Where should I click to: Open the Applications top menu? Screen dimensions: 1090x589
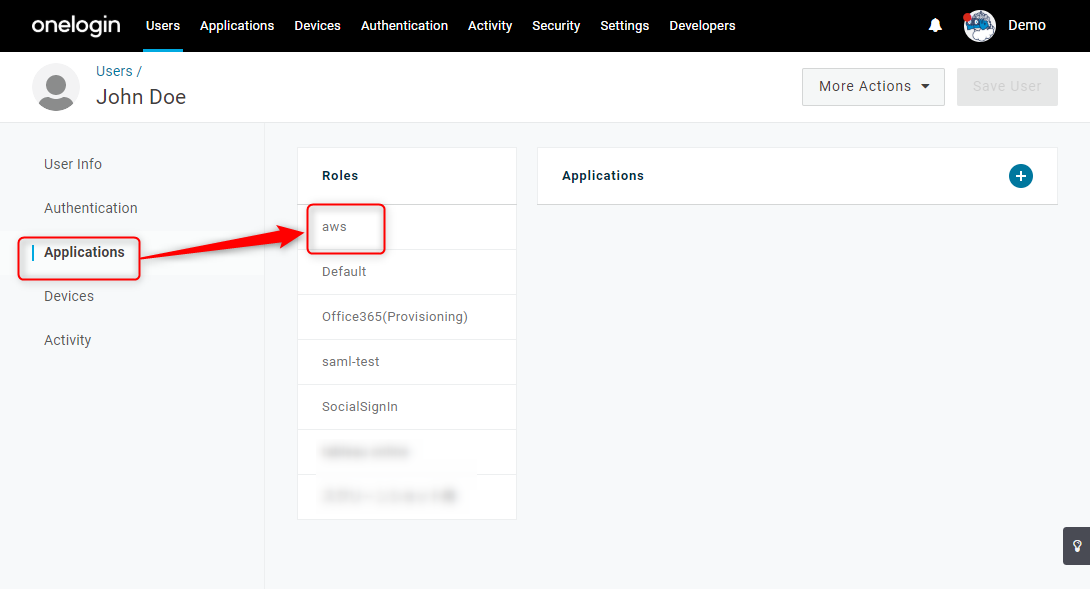pyautogui.click(x=237, y=26)
